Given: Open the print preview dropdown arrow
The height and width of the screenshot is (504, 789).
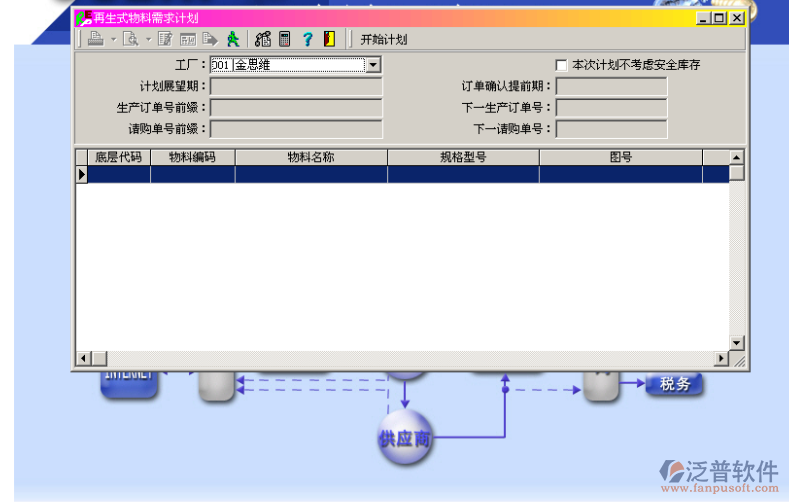Looking at the screenshot, I should pos(148,39).
